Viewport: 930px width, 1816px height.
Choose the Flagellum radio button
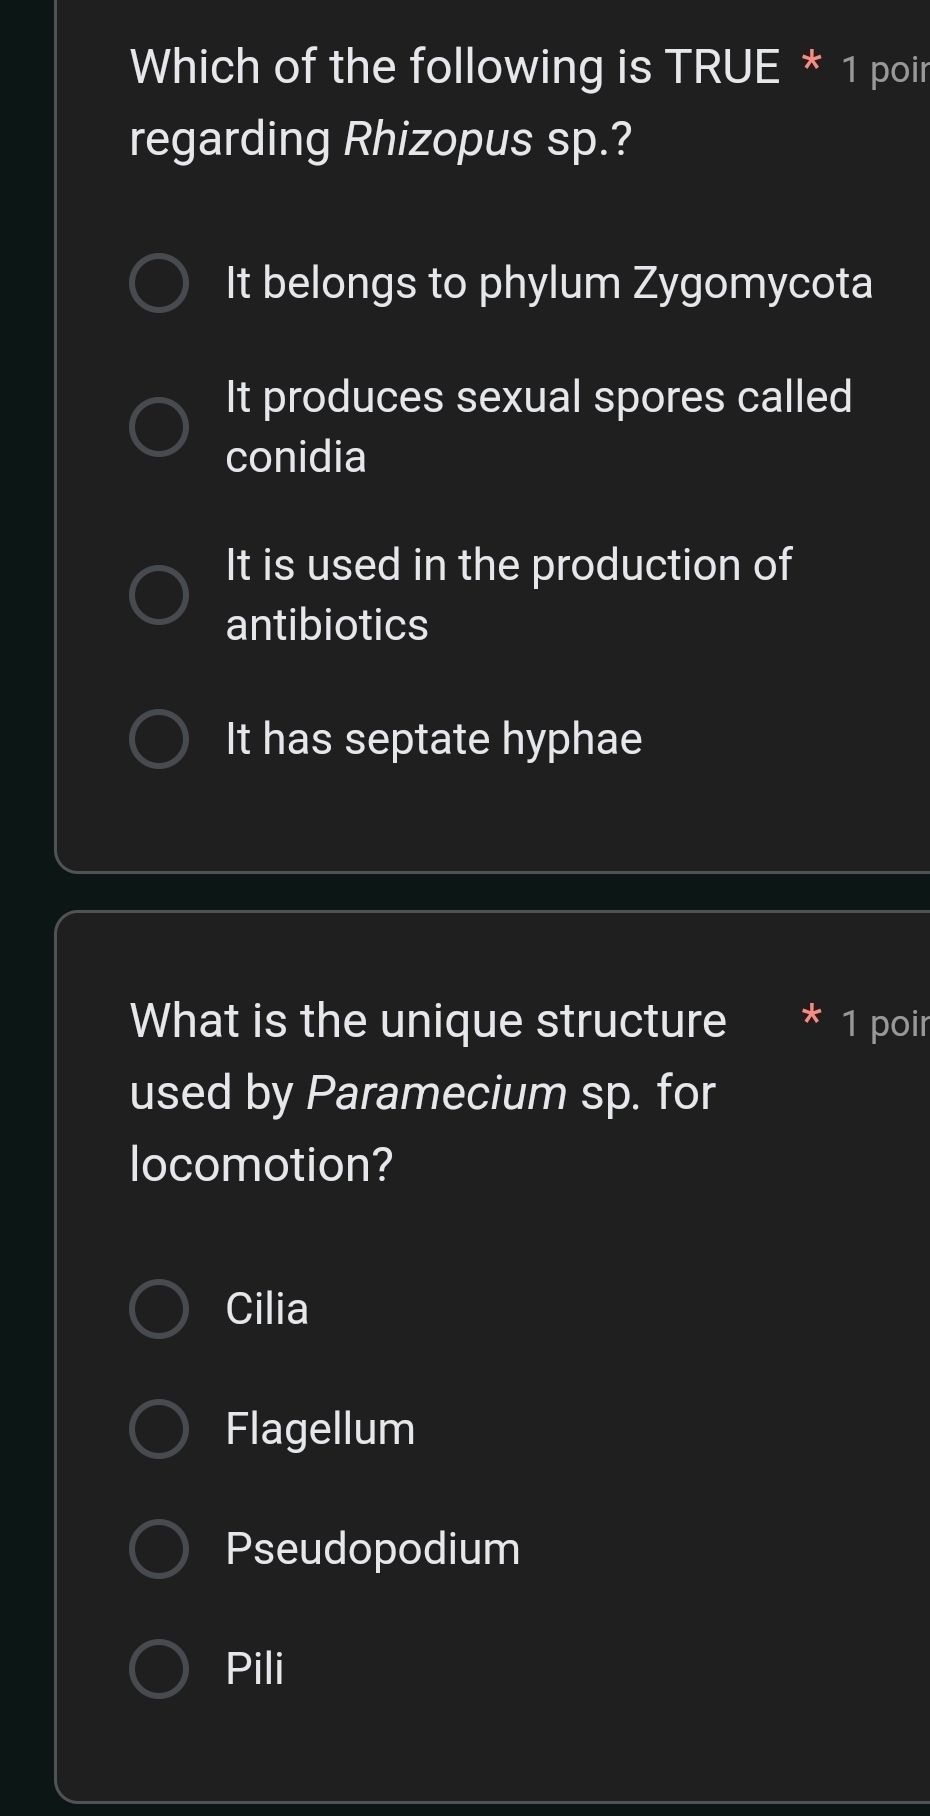click(x=159, y=1429)
